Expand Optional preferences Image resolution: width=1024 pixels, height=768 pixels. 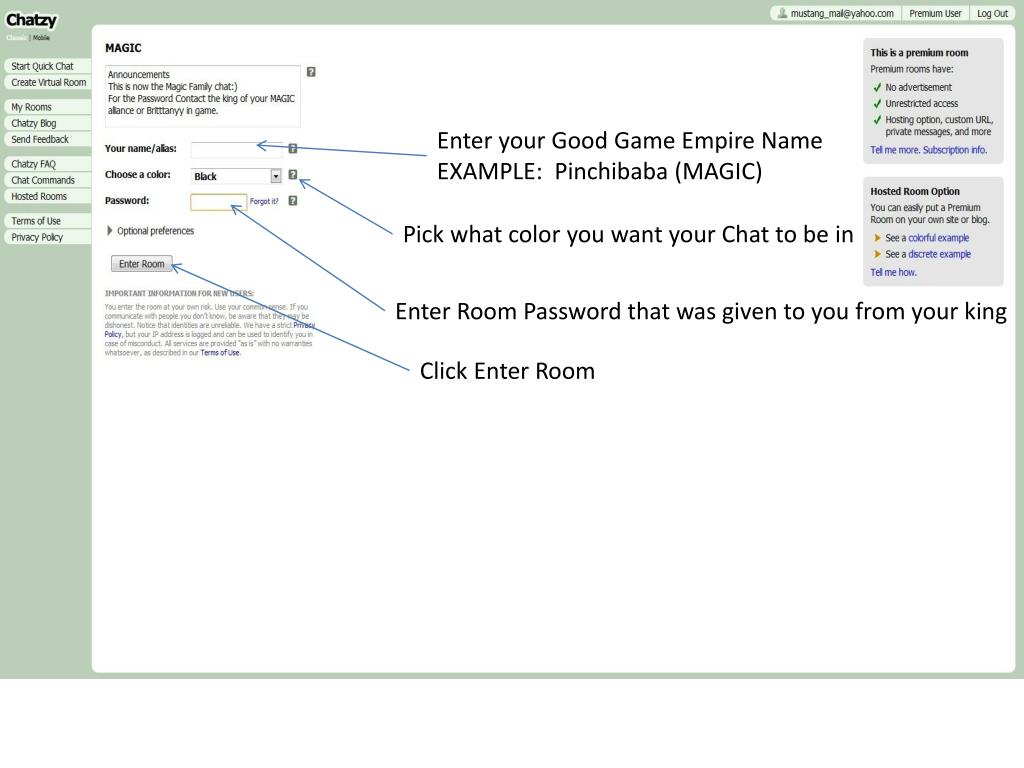point(150,231)
